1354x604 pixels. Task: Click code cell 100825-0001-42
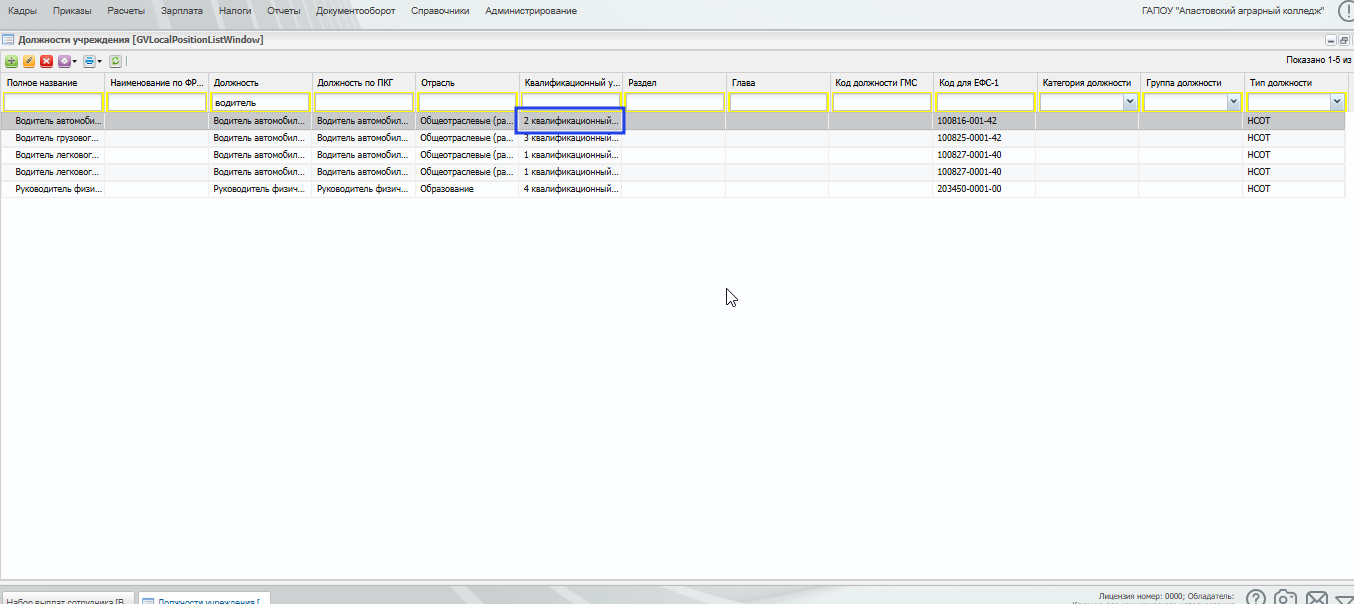[985, 138]
